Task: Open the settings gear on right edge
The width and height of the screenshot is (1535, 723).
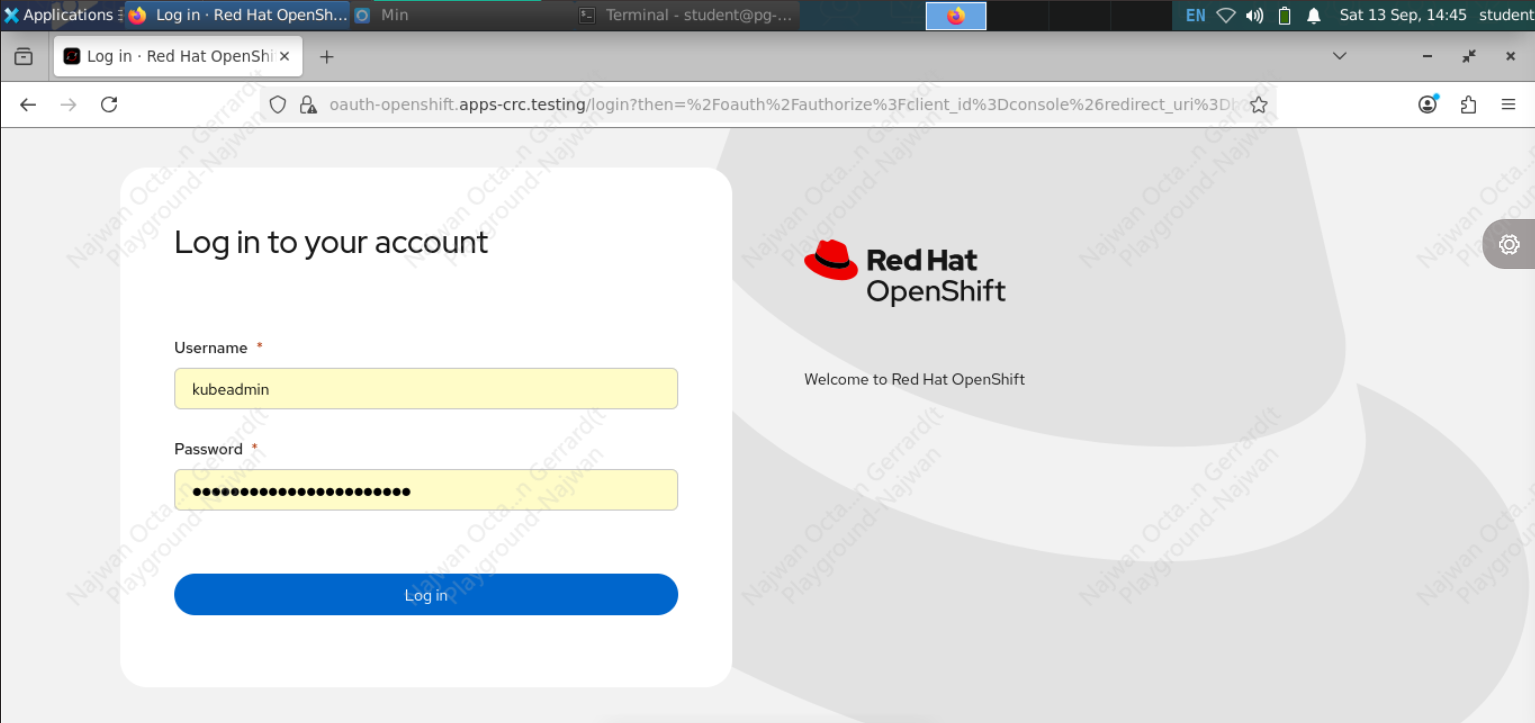Action: 1509,244
